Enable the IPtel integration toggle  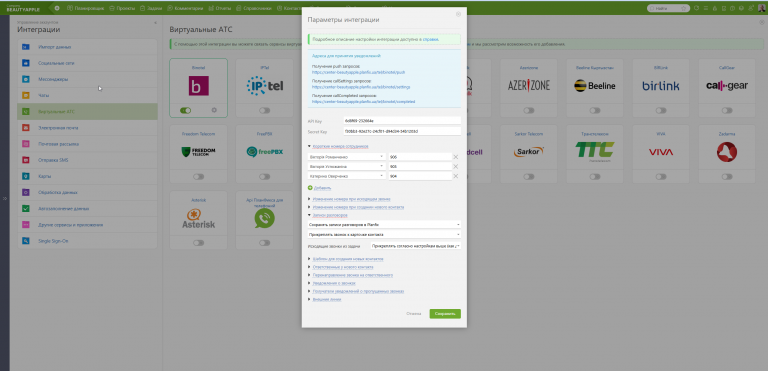(x=264, y=110)
